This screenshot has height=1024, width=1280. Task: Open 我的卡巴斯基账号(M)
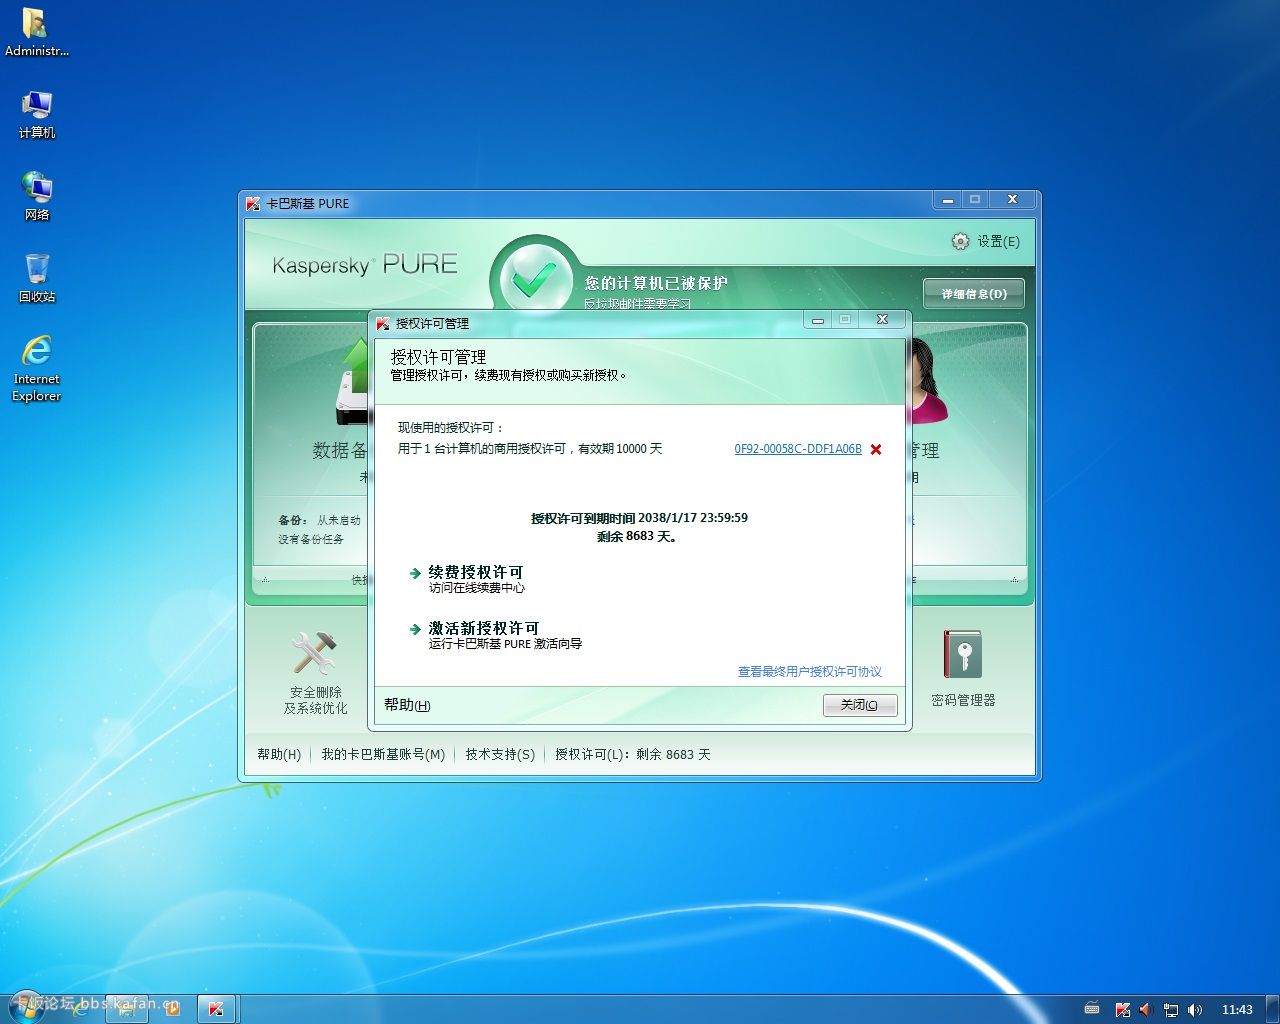[x=383, y=755]
